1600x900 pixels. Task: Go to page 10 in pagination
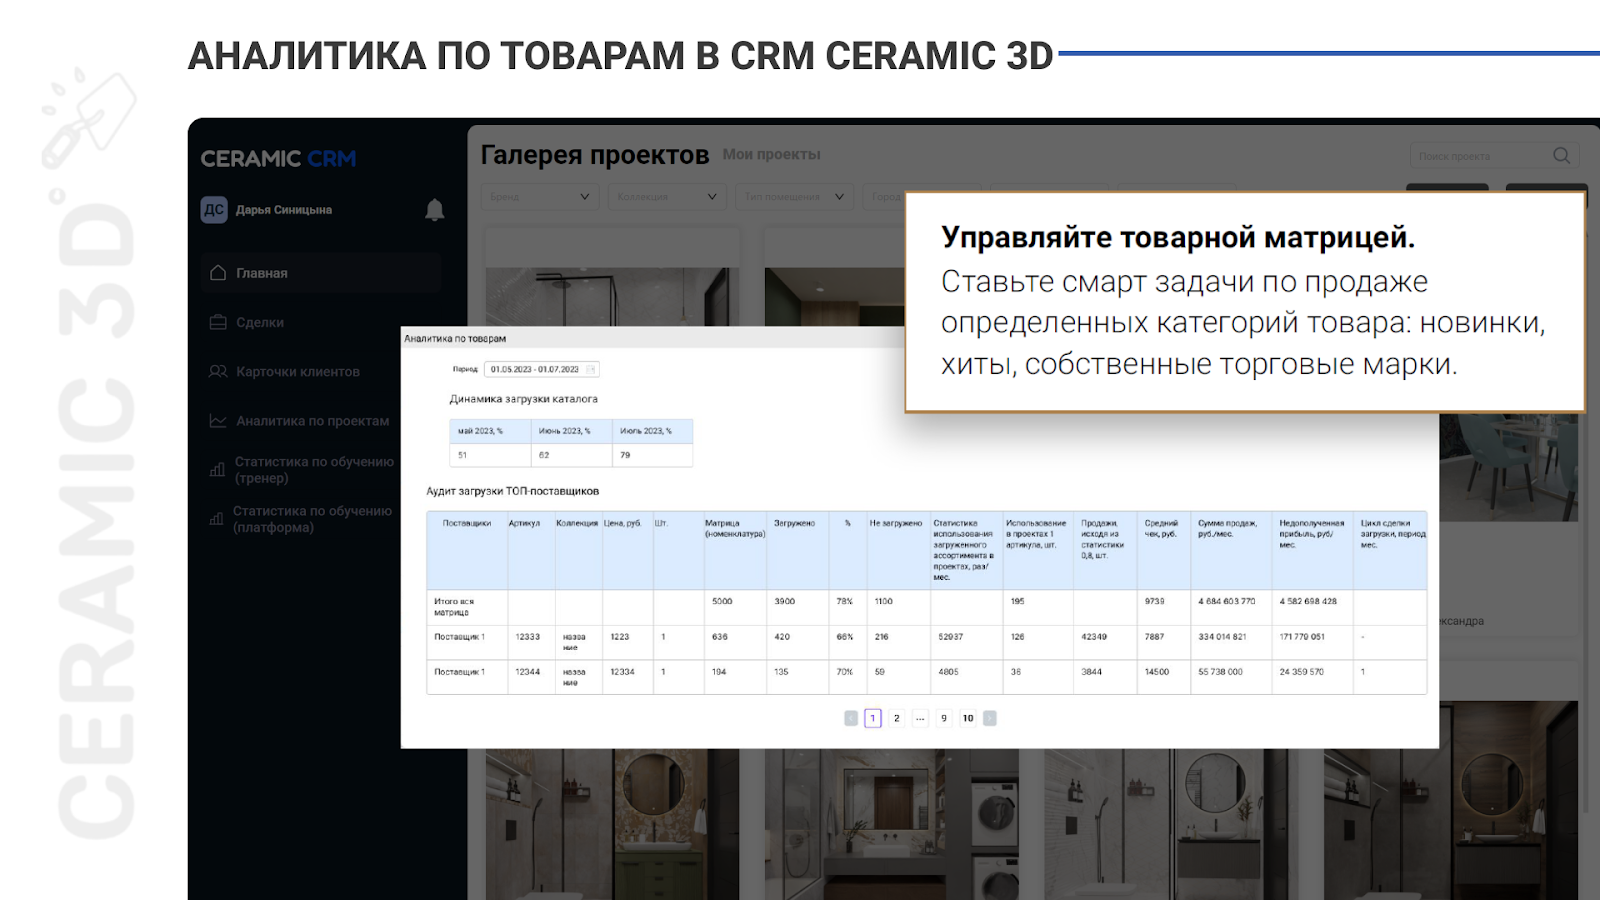[x=968, y=718]
